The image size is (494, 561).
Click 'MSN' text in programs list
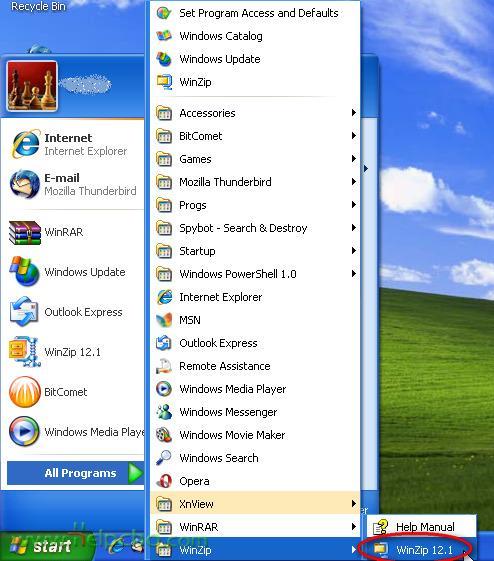coord(190,320)
